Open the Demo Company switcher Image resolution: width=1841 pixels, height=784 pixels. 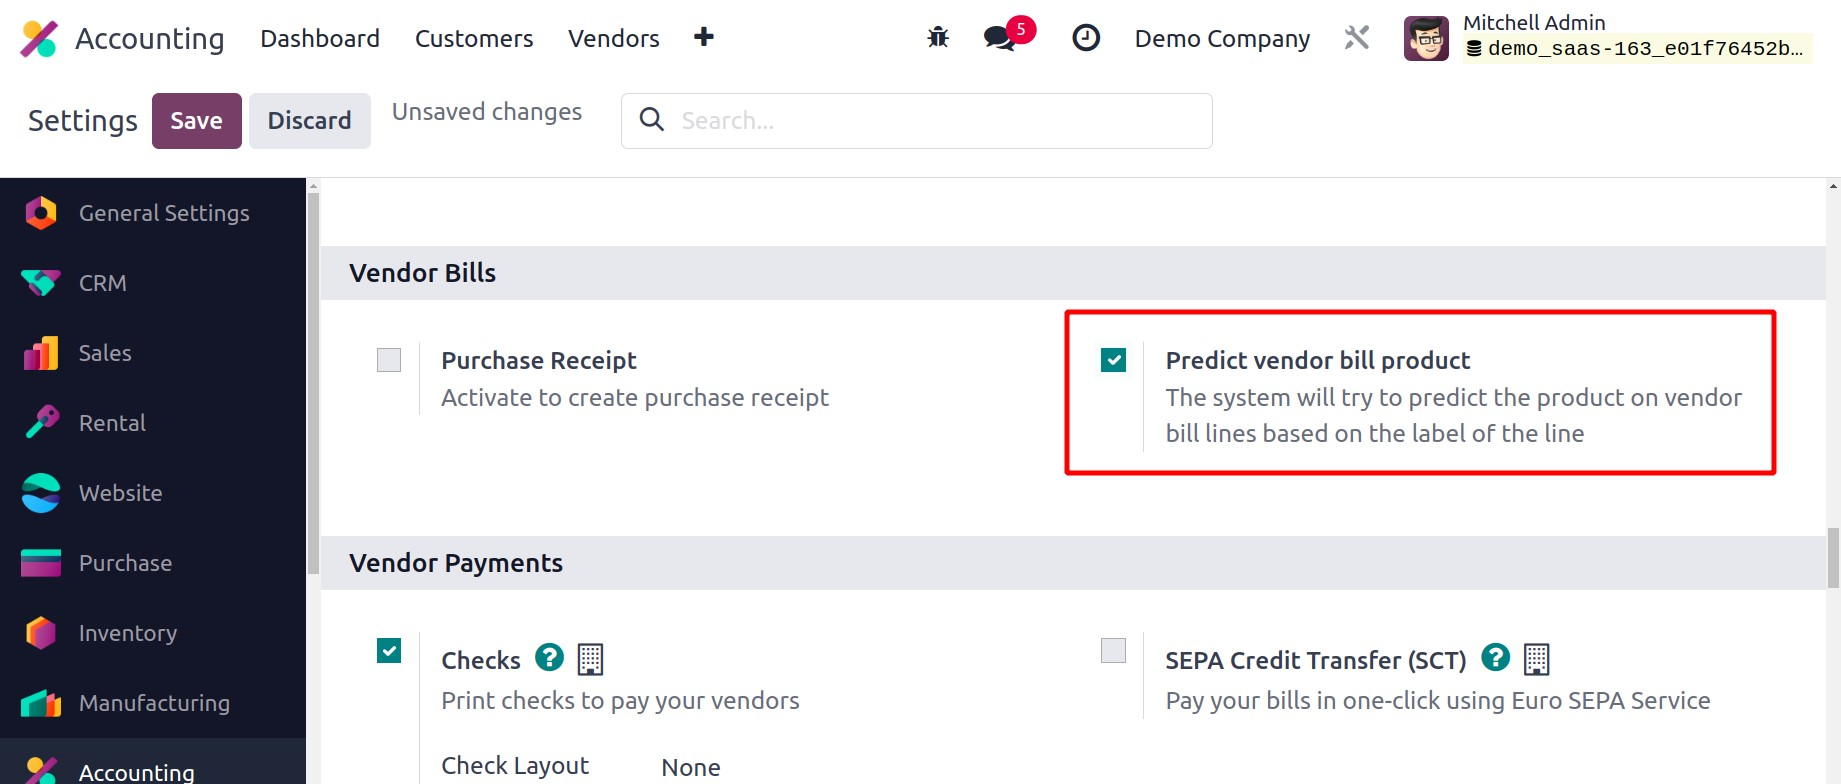click(x=1221, y=39)
